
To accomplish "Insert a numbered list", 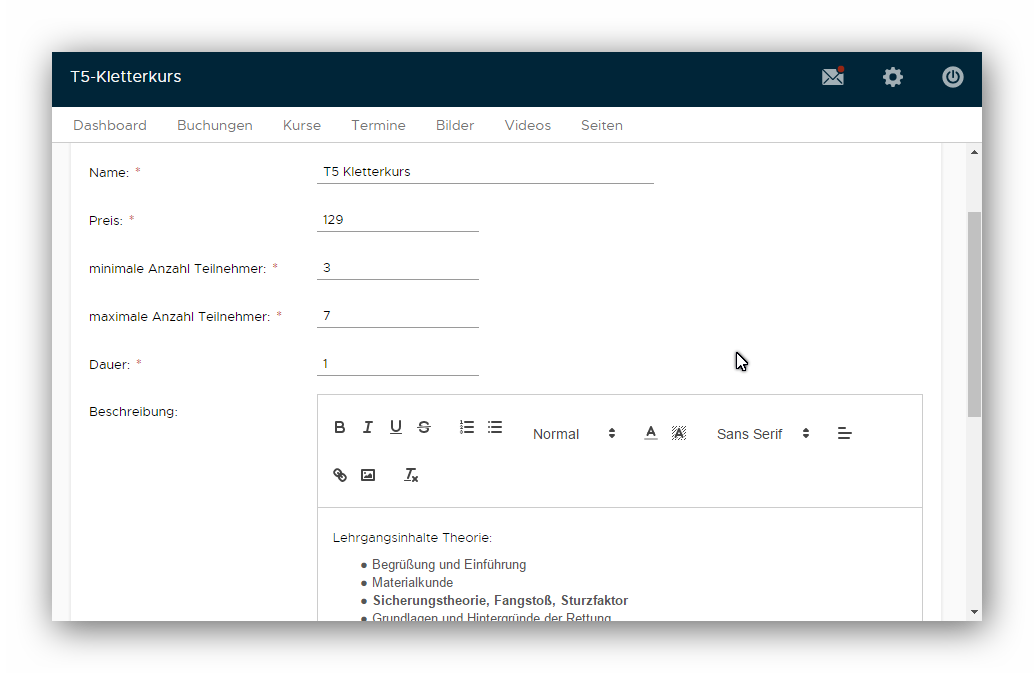I will click(x=467, y=427).
